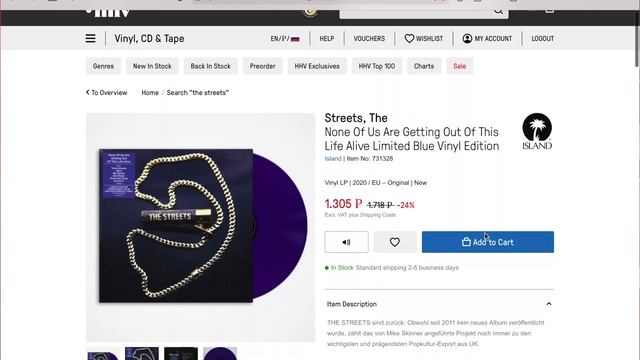This screenshot has width=640, height=360.
Task: Open the Sale category
Action: [x=460, y=66]
